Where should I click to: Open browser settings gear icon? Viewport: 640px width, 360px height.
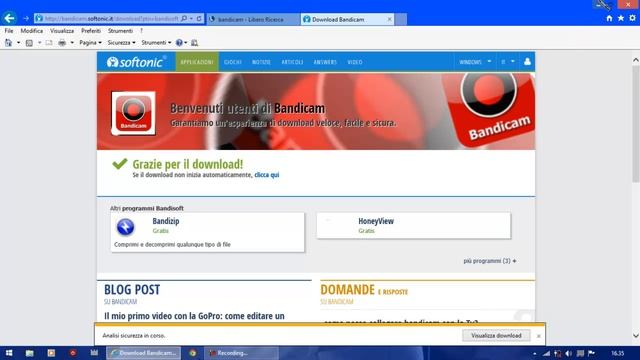click(x=632, y=18)
